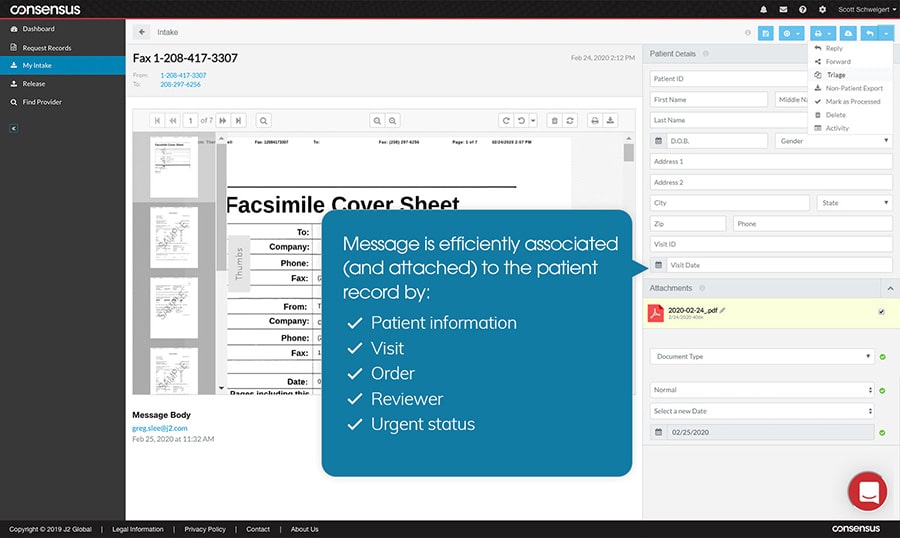Click the print icon in document viewer toolbar
The image size is (900, 538).
(x=595, y=120)
